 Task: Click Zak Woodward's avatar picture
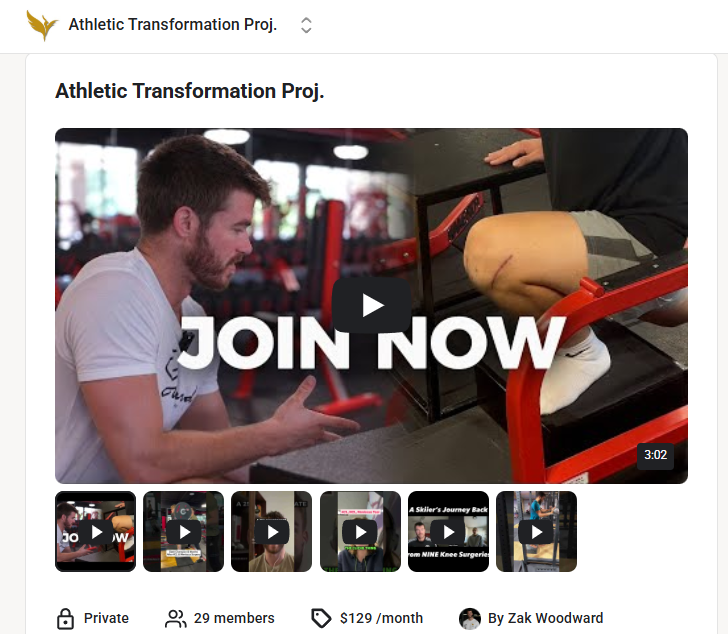coord(470,618)
